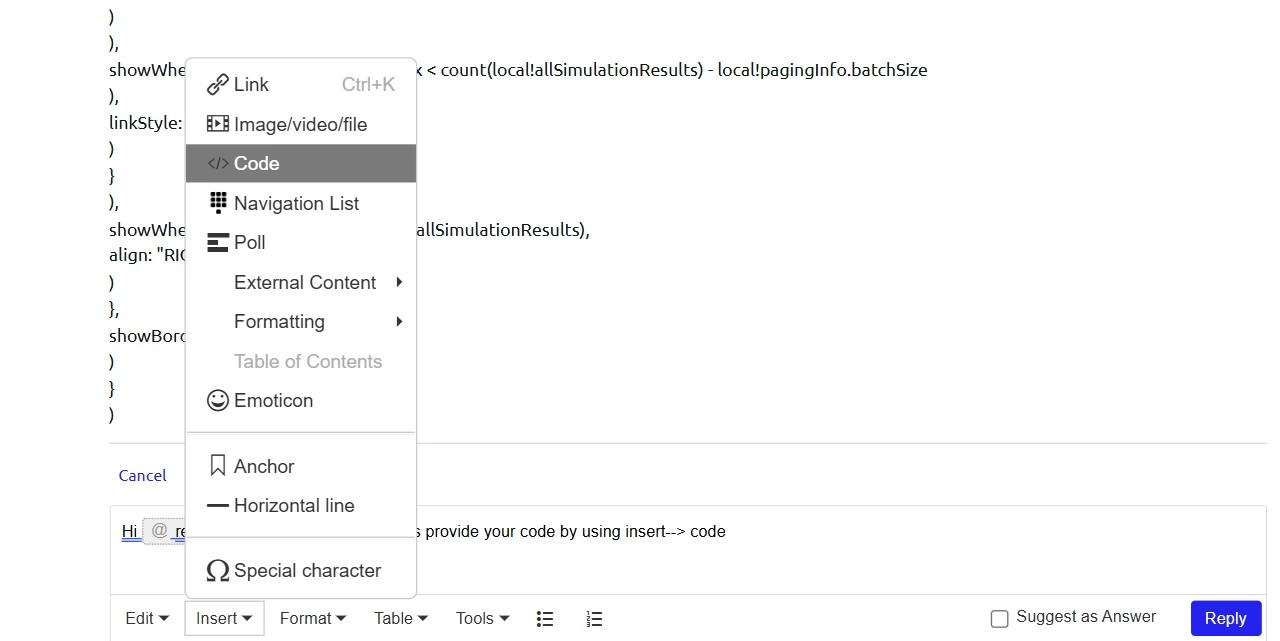1280x641 pixels.
Task: Click the Poll bars icon
Action: tap(217, 242)
